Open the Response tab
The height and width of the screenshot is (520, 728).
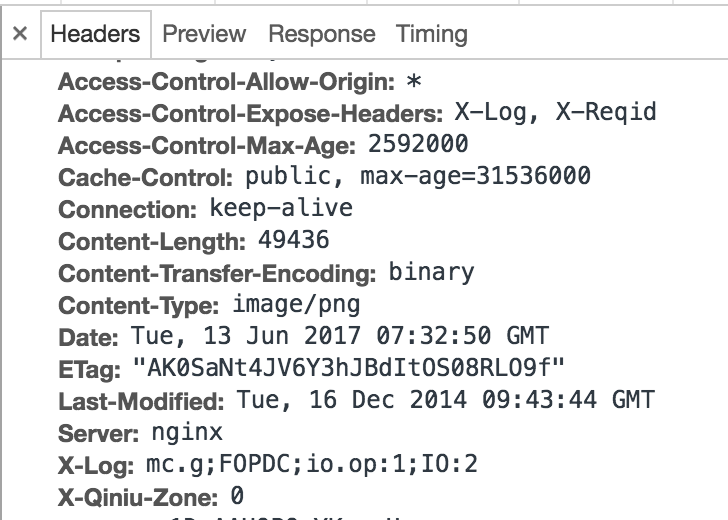(x=322, y=34)
